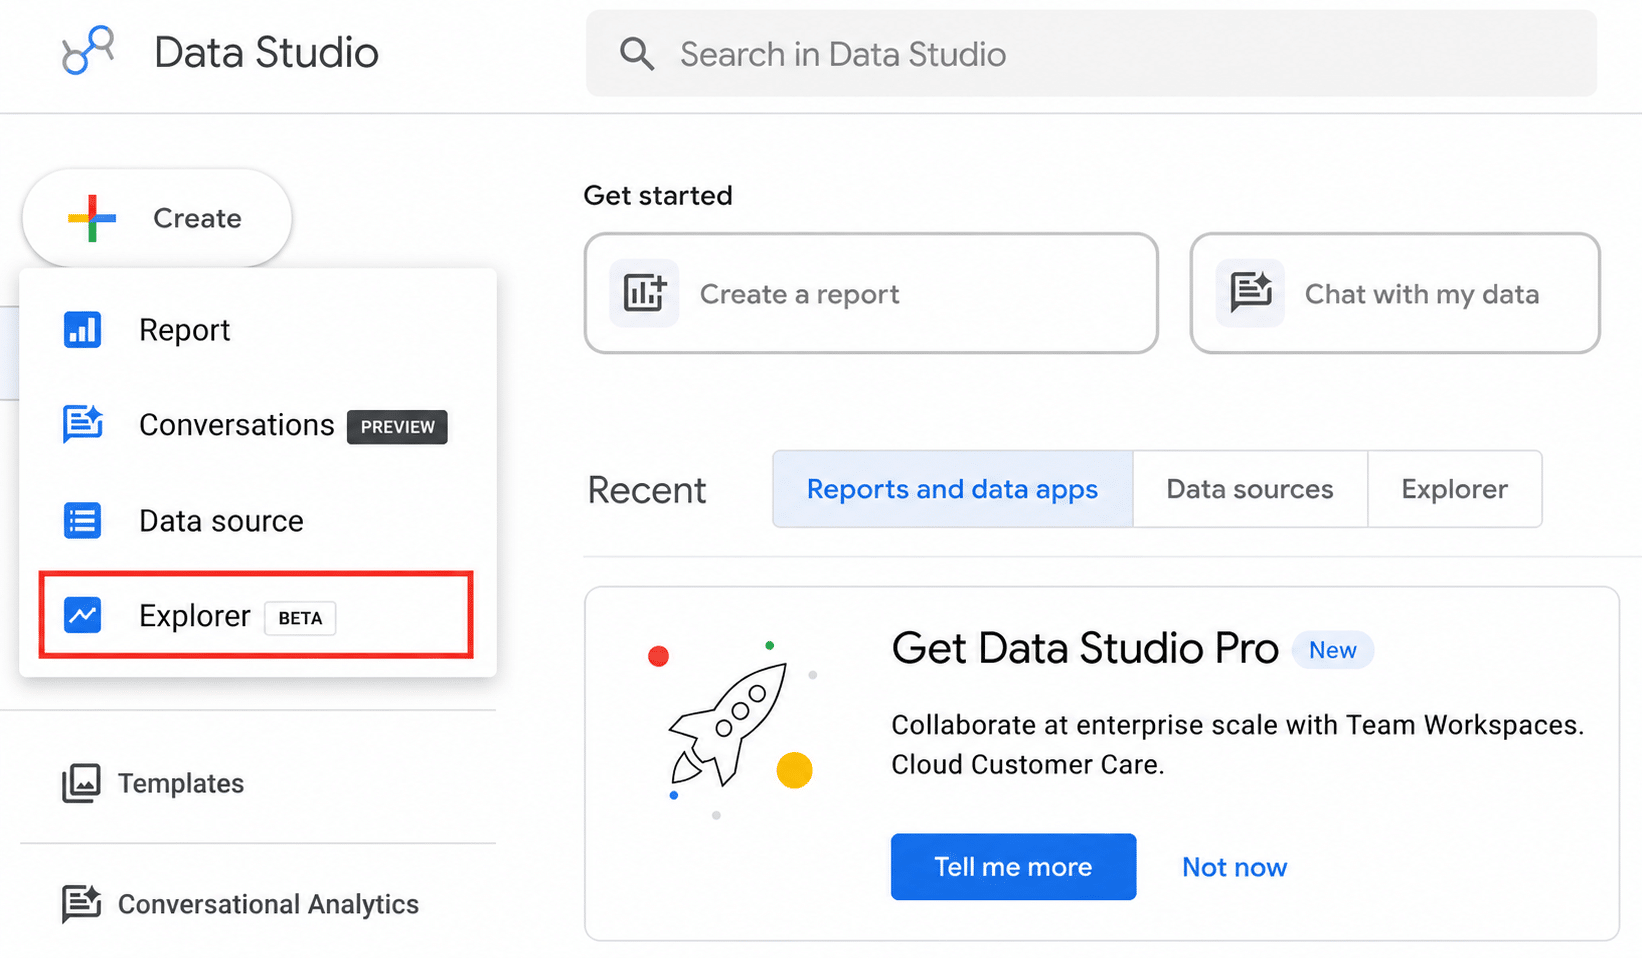Switch to the Explorer tab under Recent
This screenshot has height=958, width=1642.
click(x=1455, y=489)
